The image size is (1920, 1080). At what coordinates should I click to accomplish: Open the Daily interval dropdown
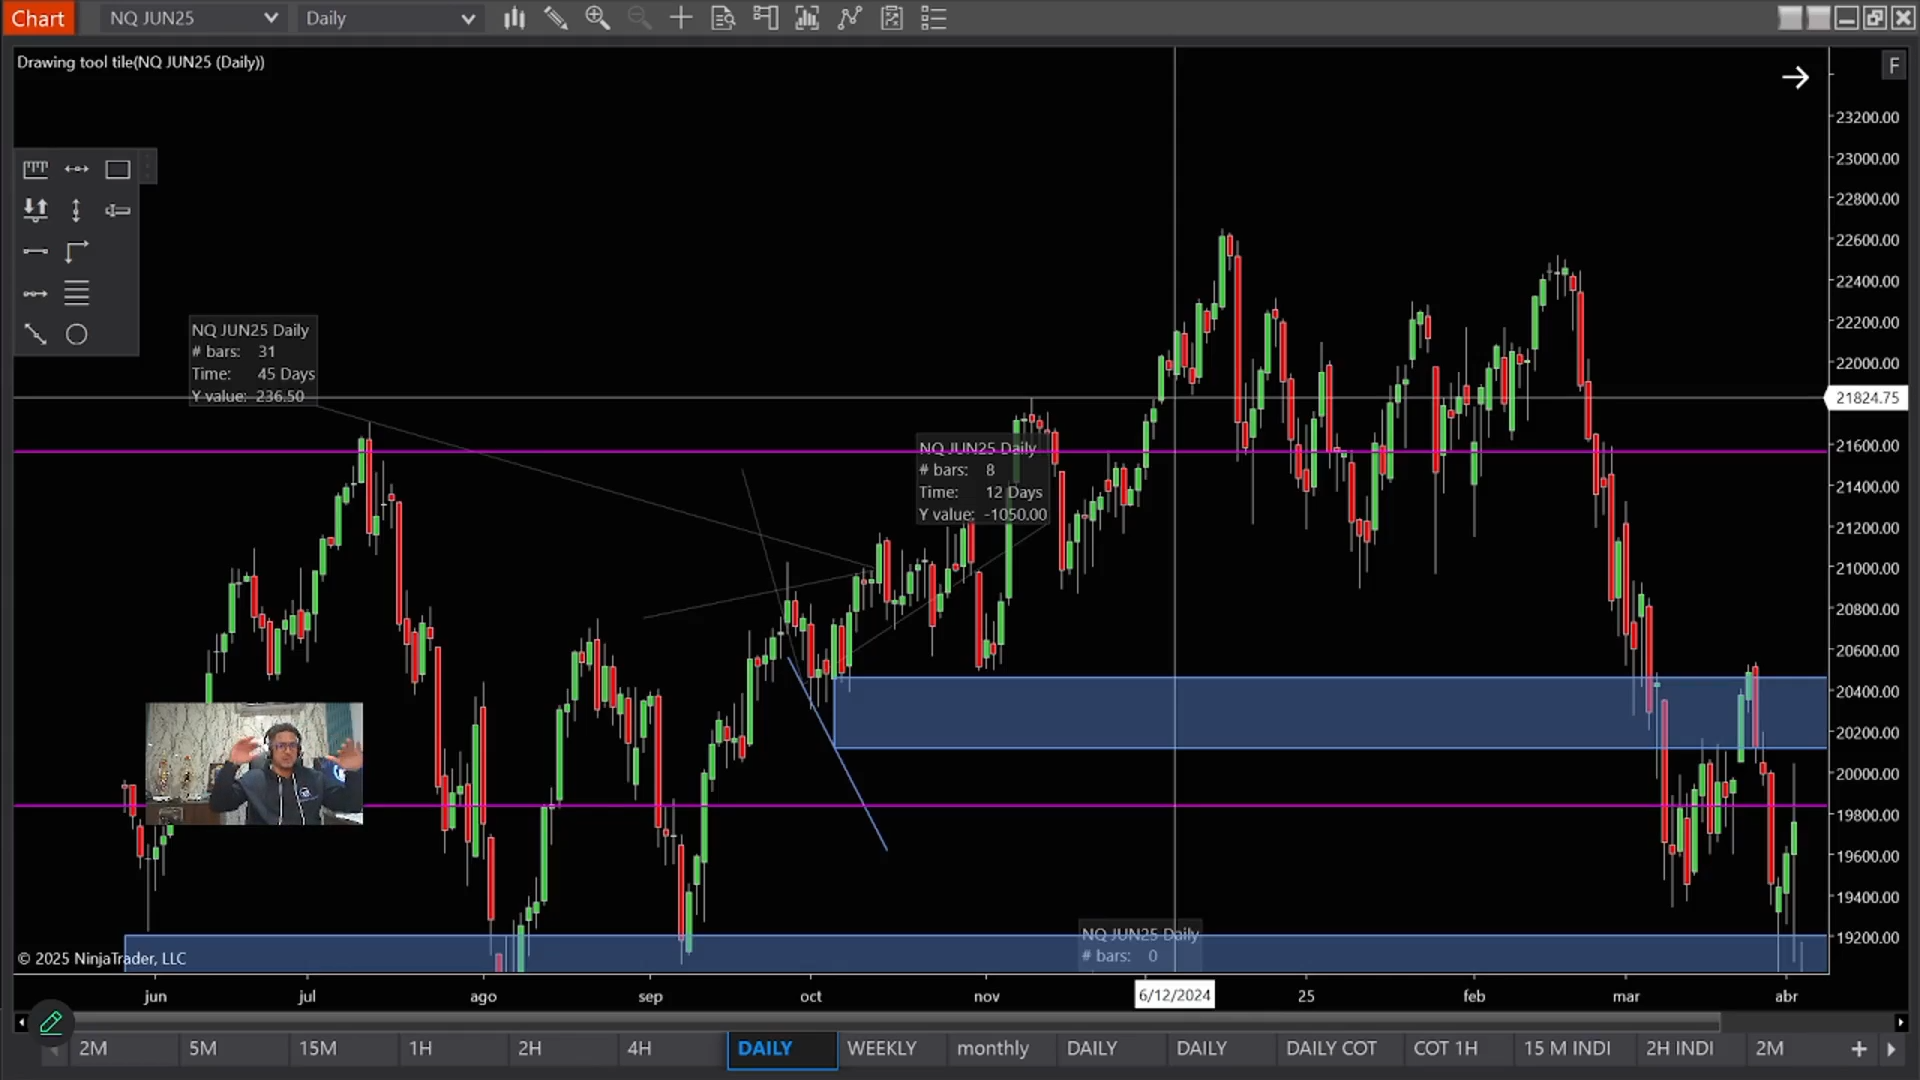coord(390,18)
